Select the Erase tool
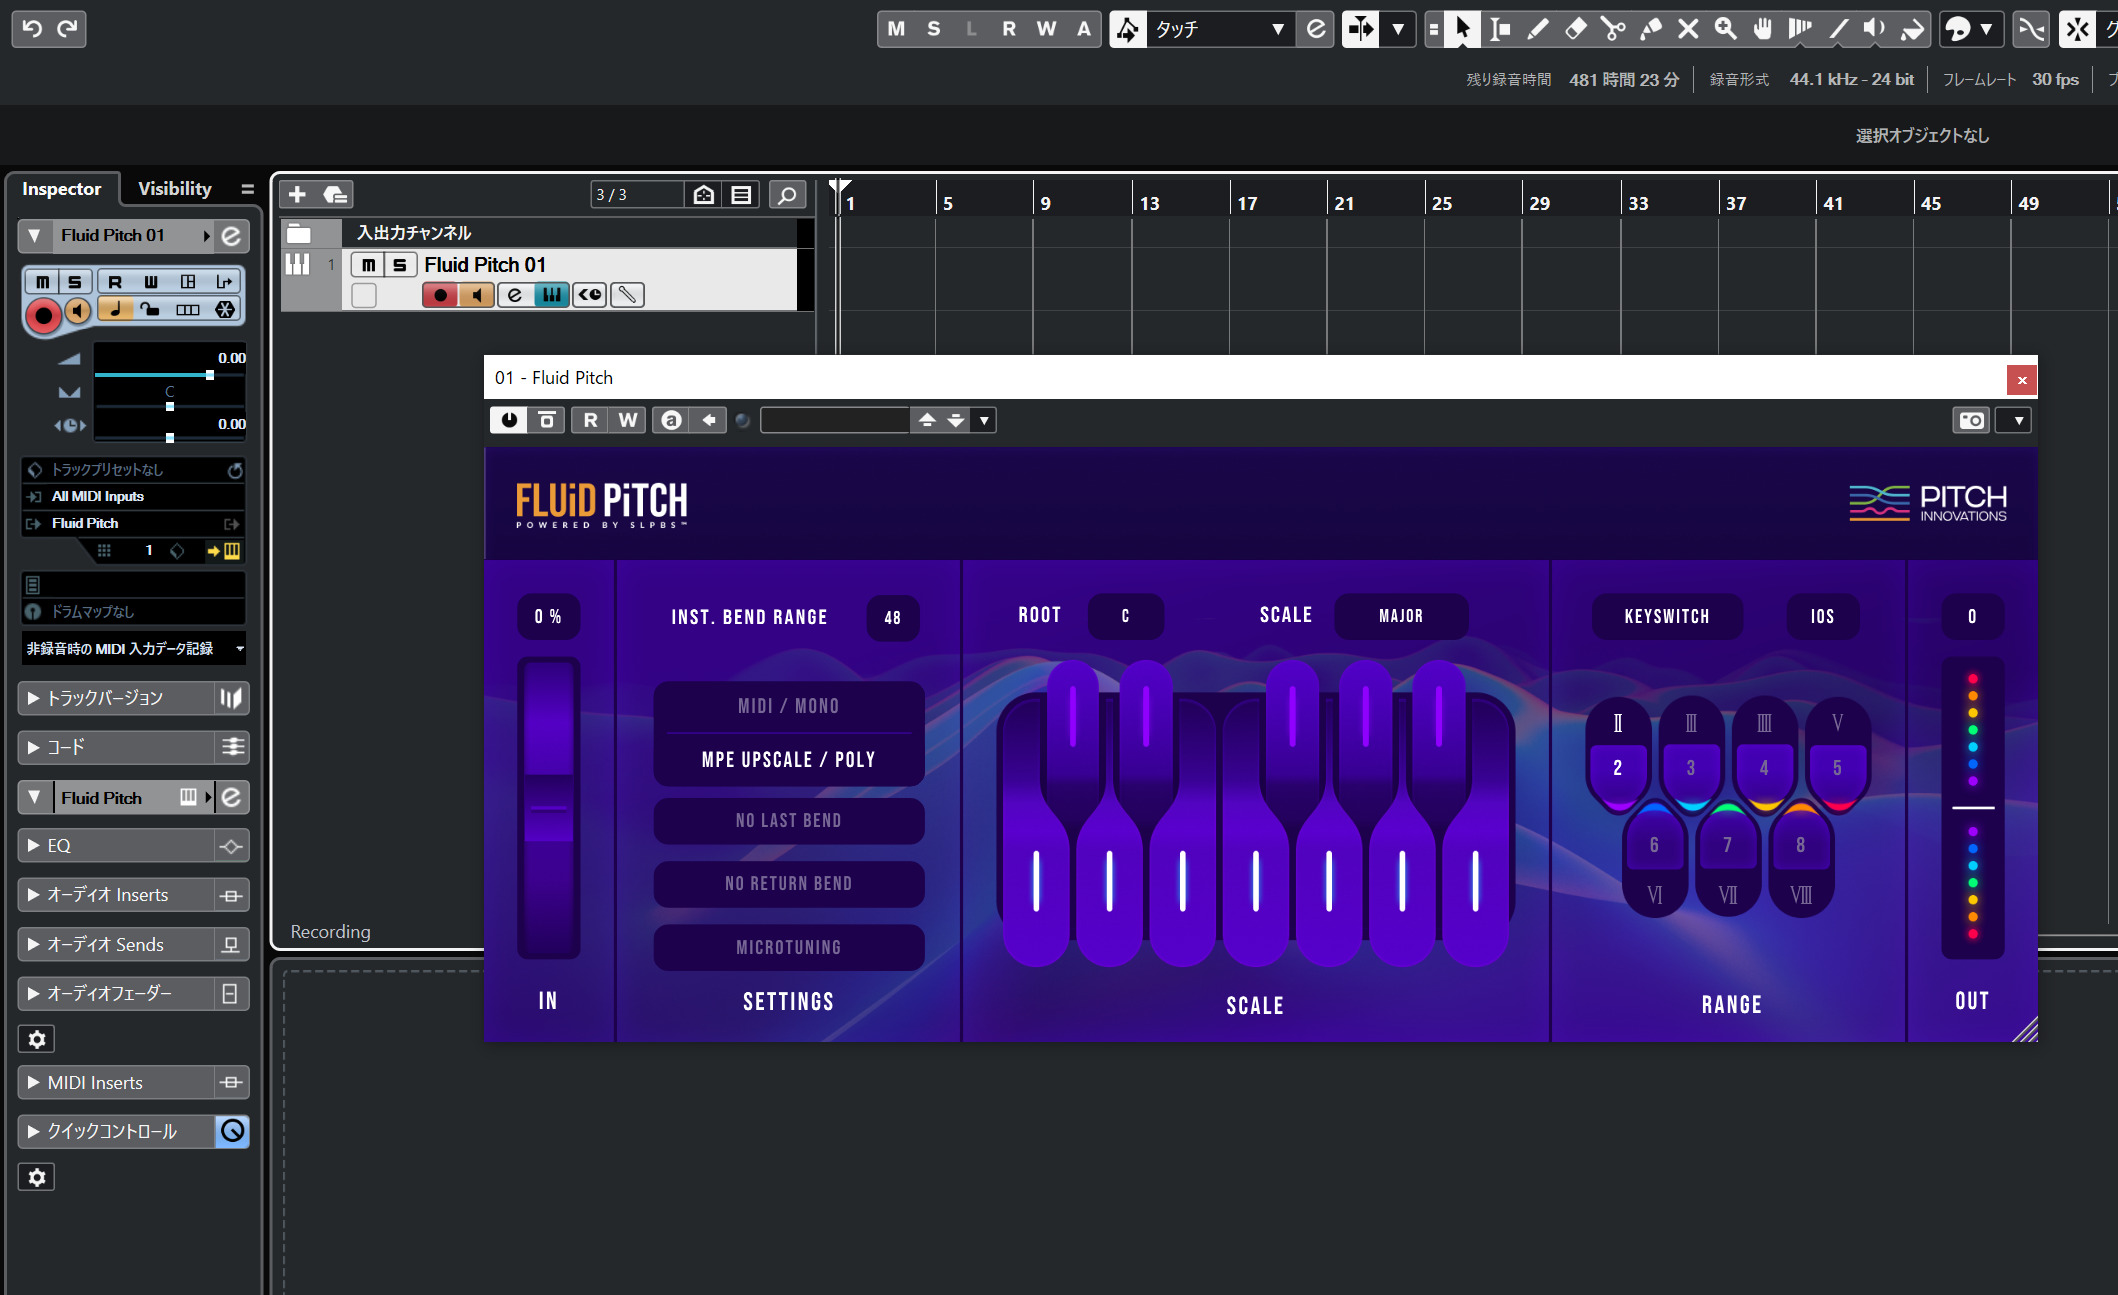 click(1575, 29)
